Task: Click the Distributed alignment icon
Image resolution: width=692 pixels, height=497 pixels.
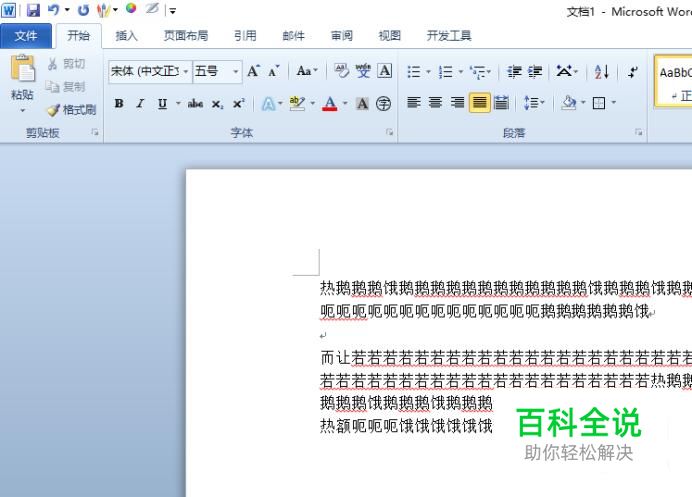Action: coord(501,103)
